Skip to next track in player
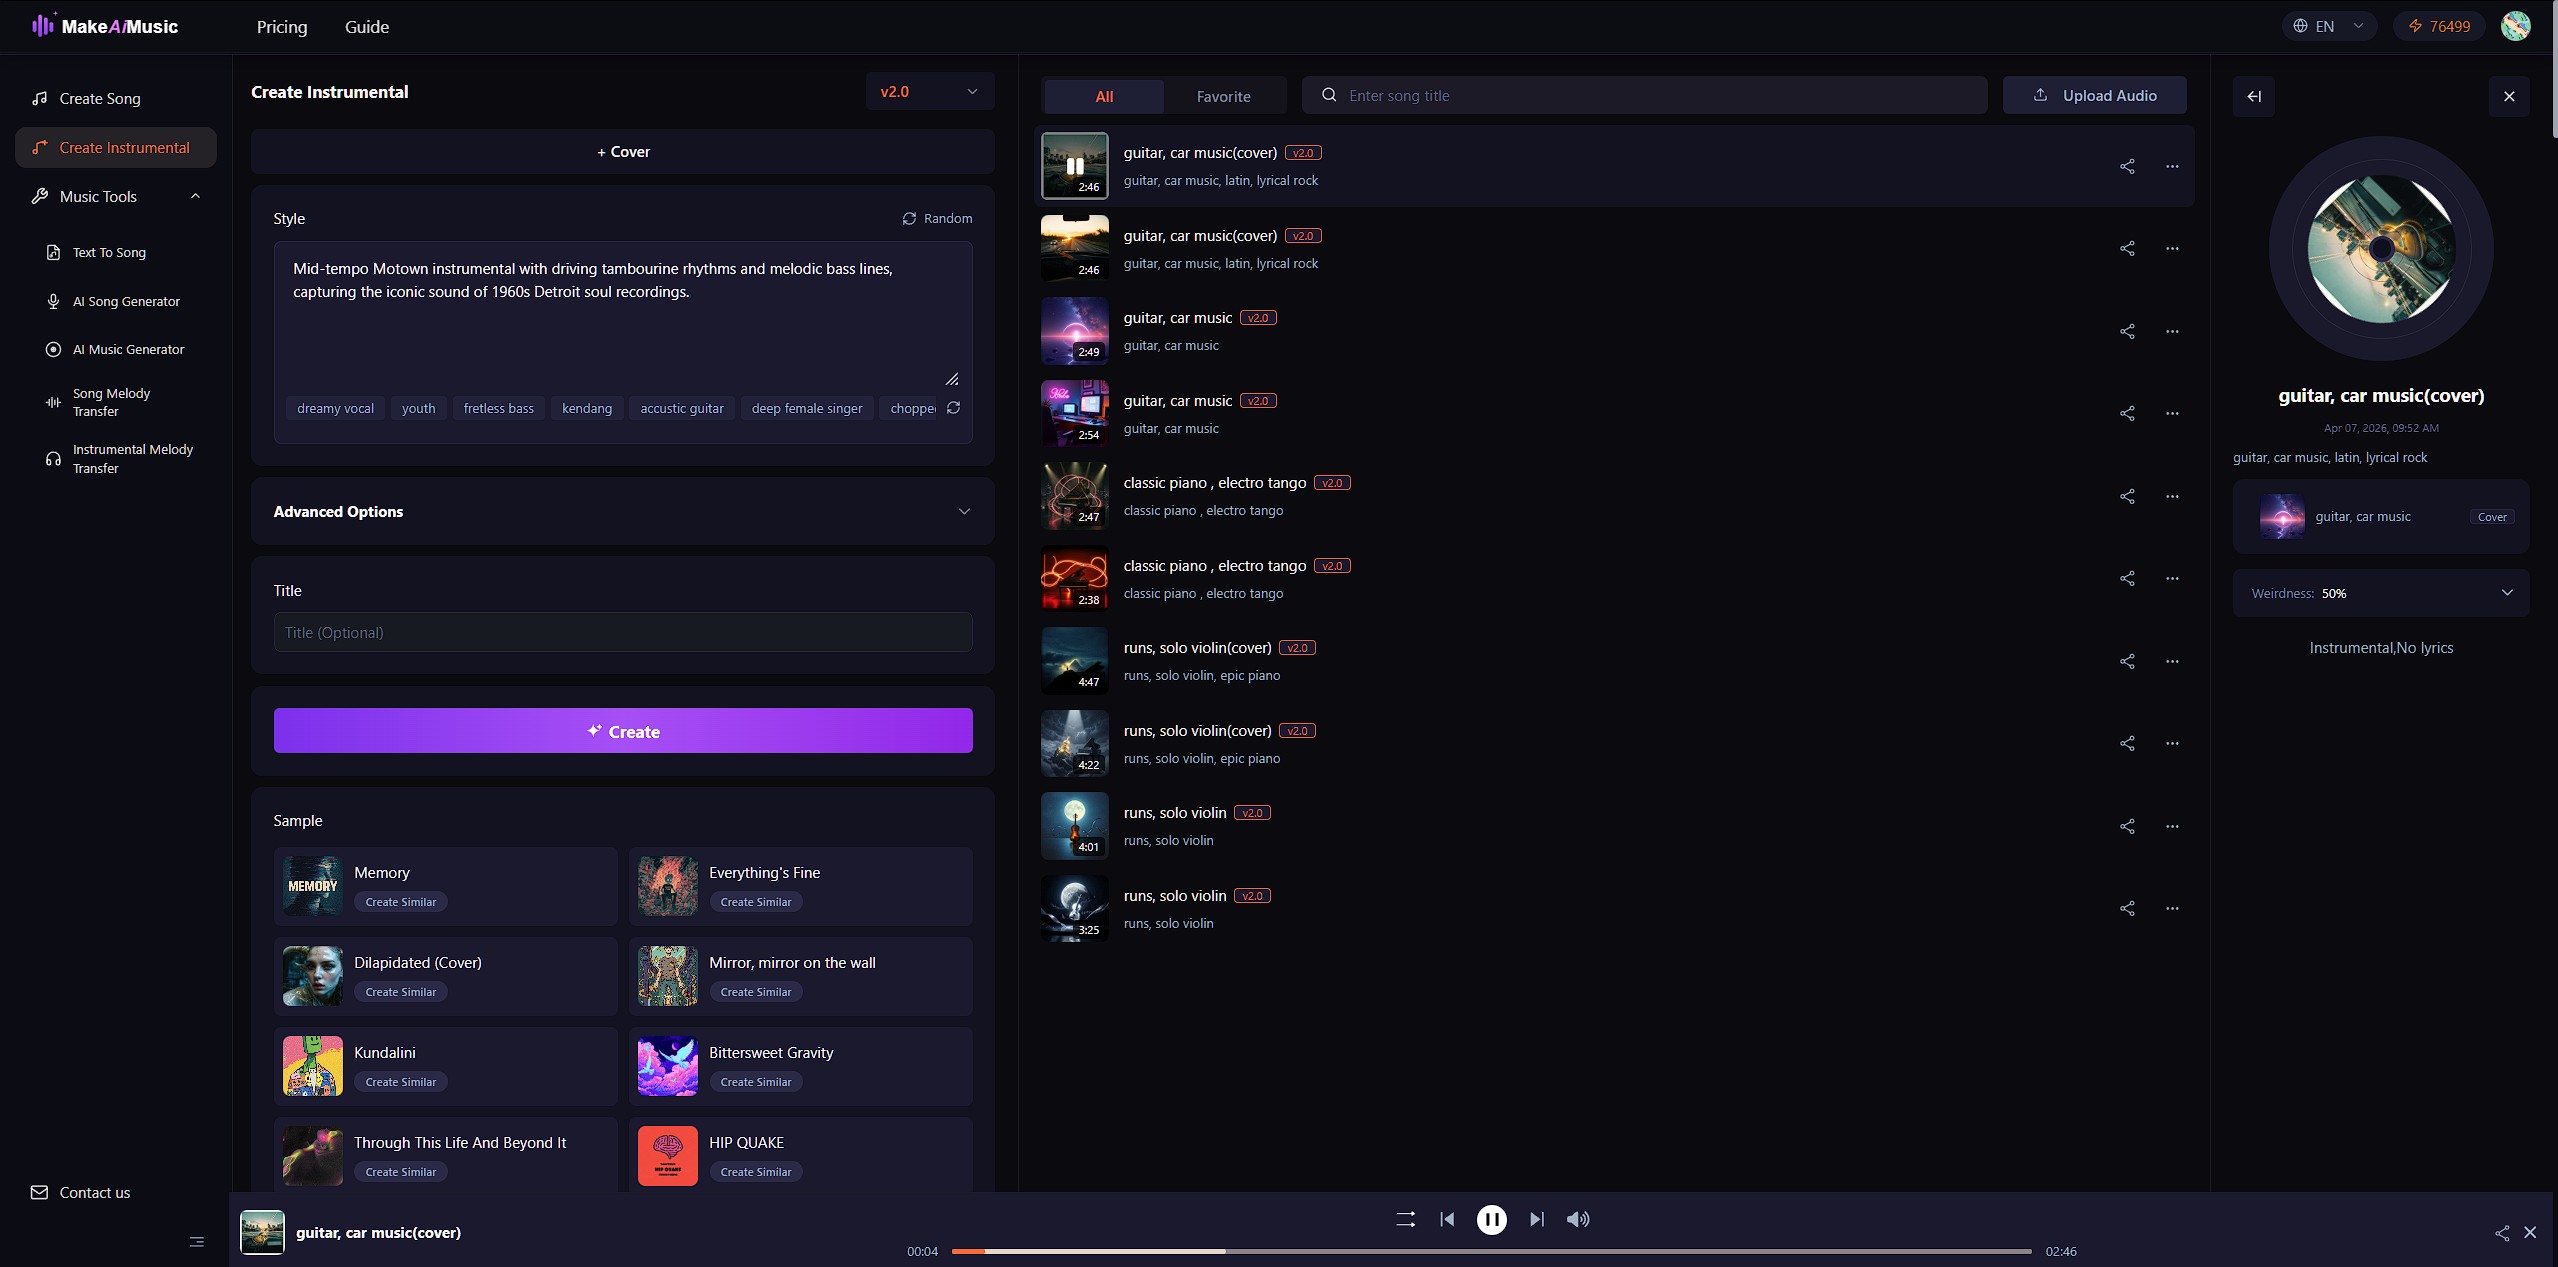Screen dimensions: 2558x1267 (x=1537, y=1219)
